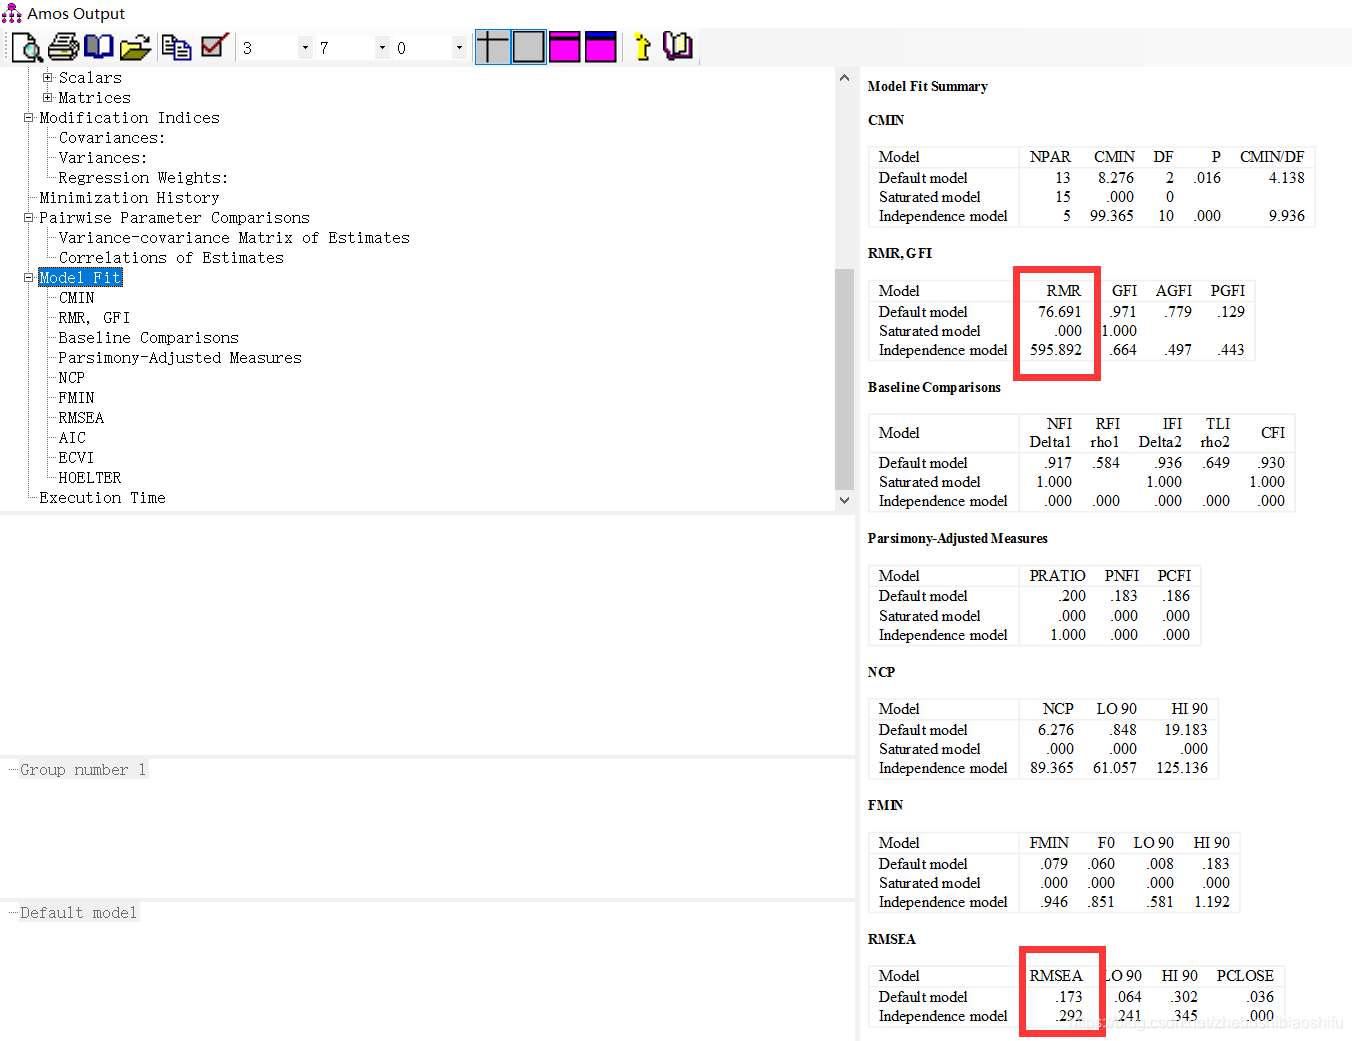Select Variance-covariance Matrix of Estimates
1352x1041 pixels.
[x=234, y=238]
